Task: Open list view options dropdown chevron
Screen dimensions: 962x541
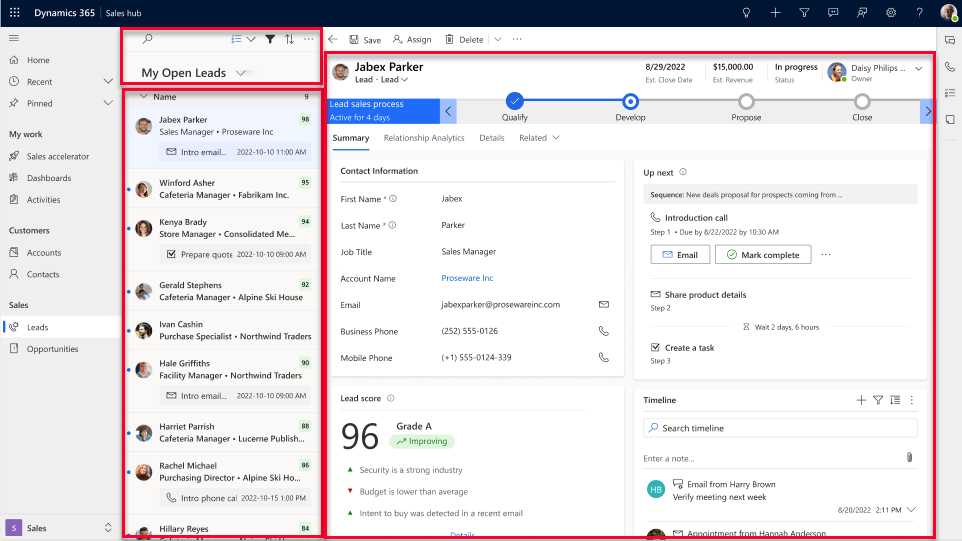Action: click(251, 39)
